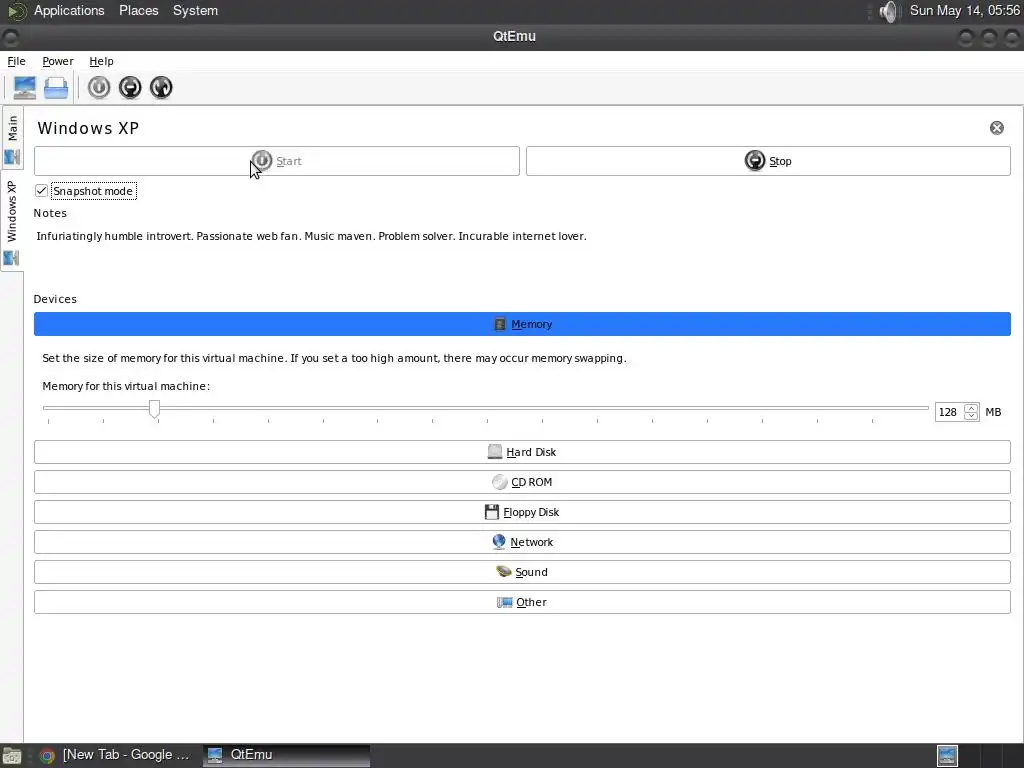This screenshot has height=768, width=1024.
Task: Click the show desktop icon in taskbar
Action: point(12,756)
